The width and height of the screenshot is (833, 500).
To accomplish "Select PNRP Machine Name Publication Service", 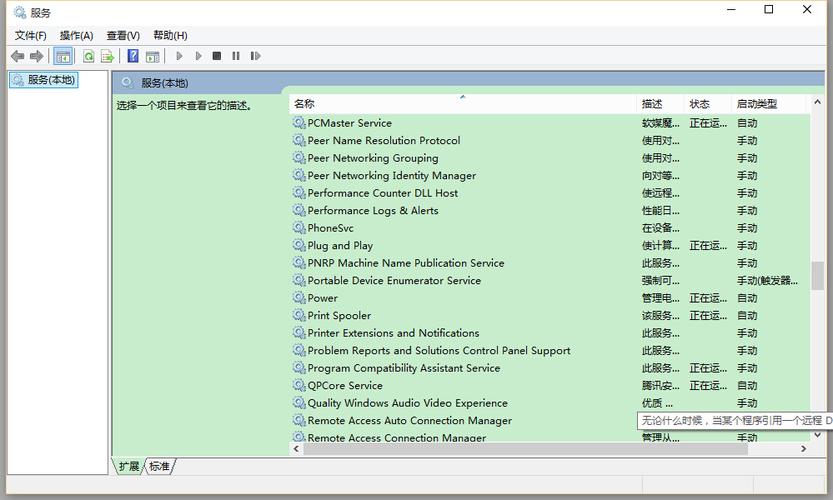I will point(550,264).
